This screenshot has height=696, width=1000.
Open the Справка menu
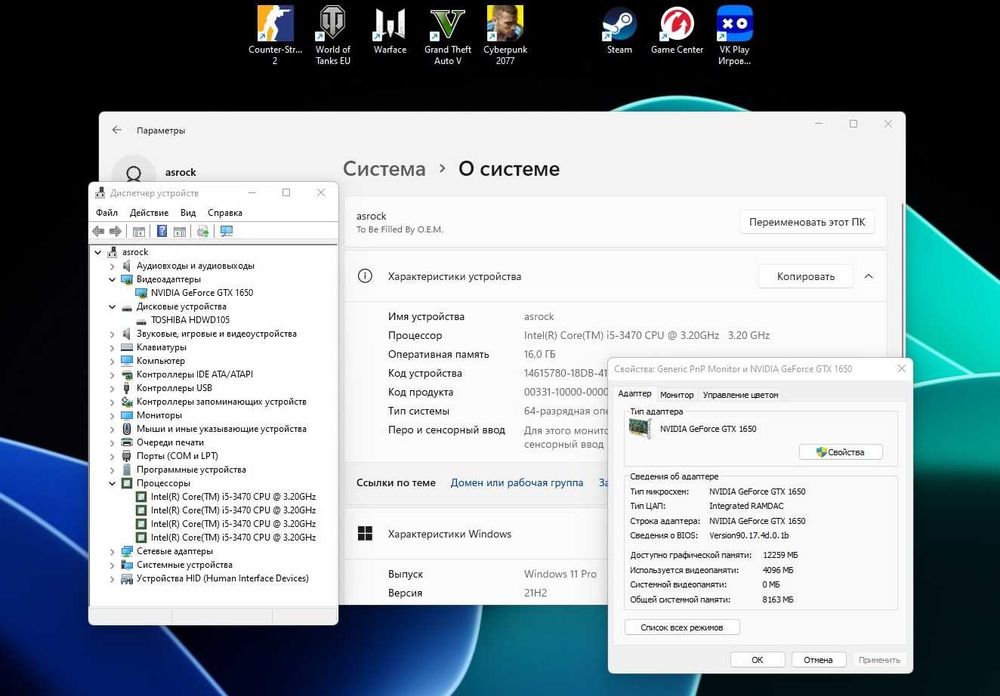224,212
